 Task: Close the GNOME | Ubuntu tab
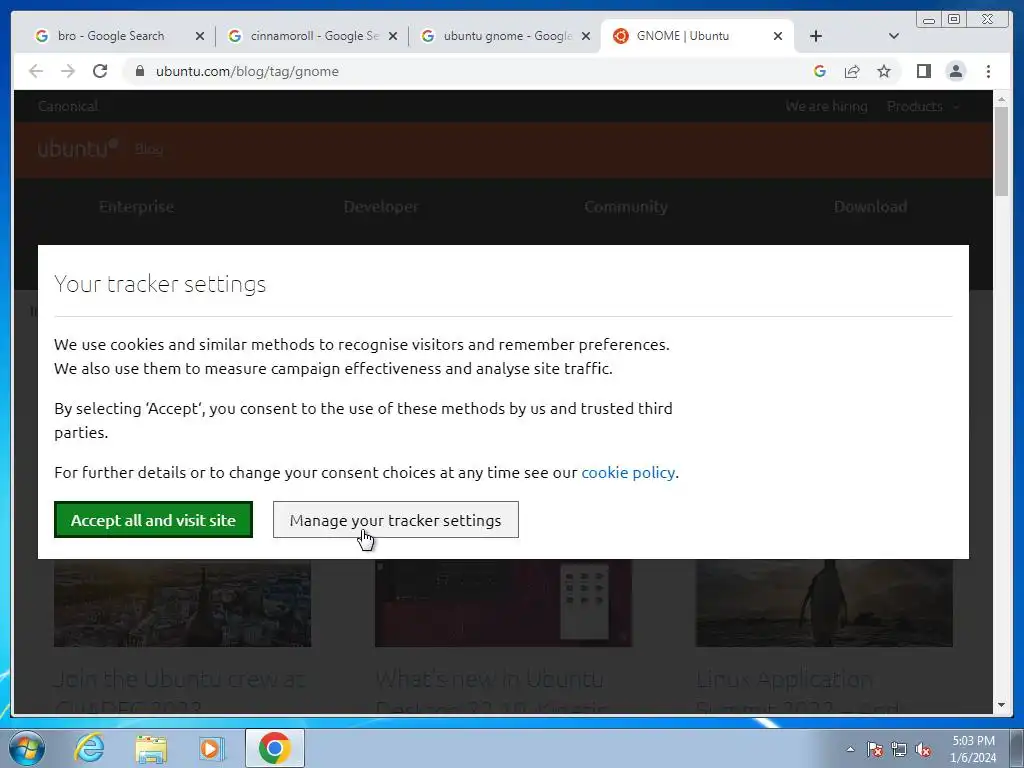[x=778, y=36]
